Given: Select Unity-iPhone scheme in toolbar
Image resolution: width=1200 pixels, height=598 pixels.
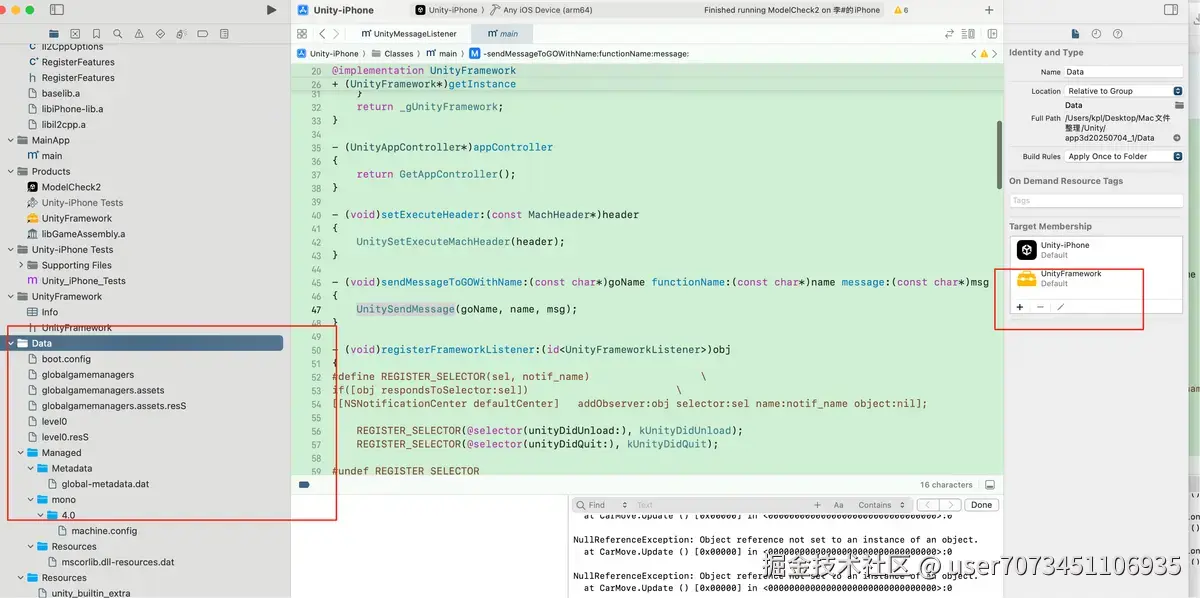Looking at the screenshot, I should click(x=446, y=10).
